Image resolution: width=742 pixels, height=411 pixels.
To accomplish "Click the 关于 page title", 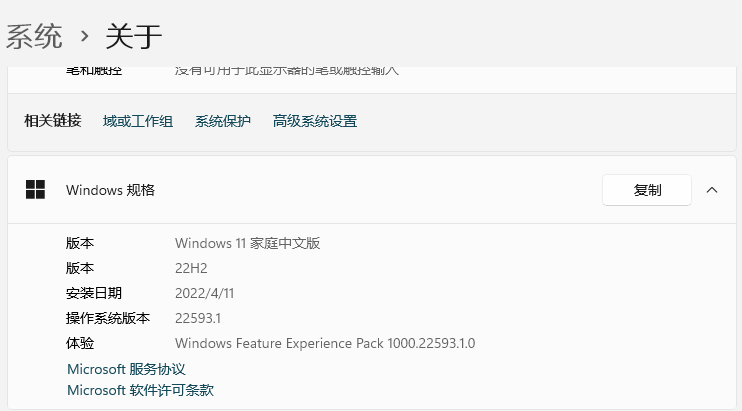I will [133, 36].
